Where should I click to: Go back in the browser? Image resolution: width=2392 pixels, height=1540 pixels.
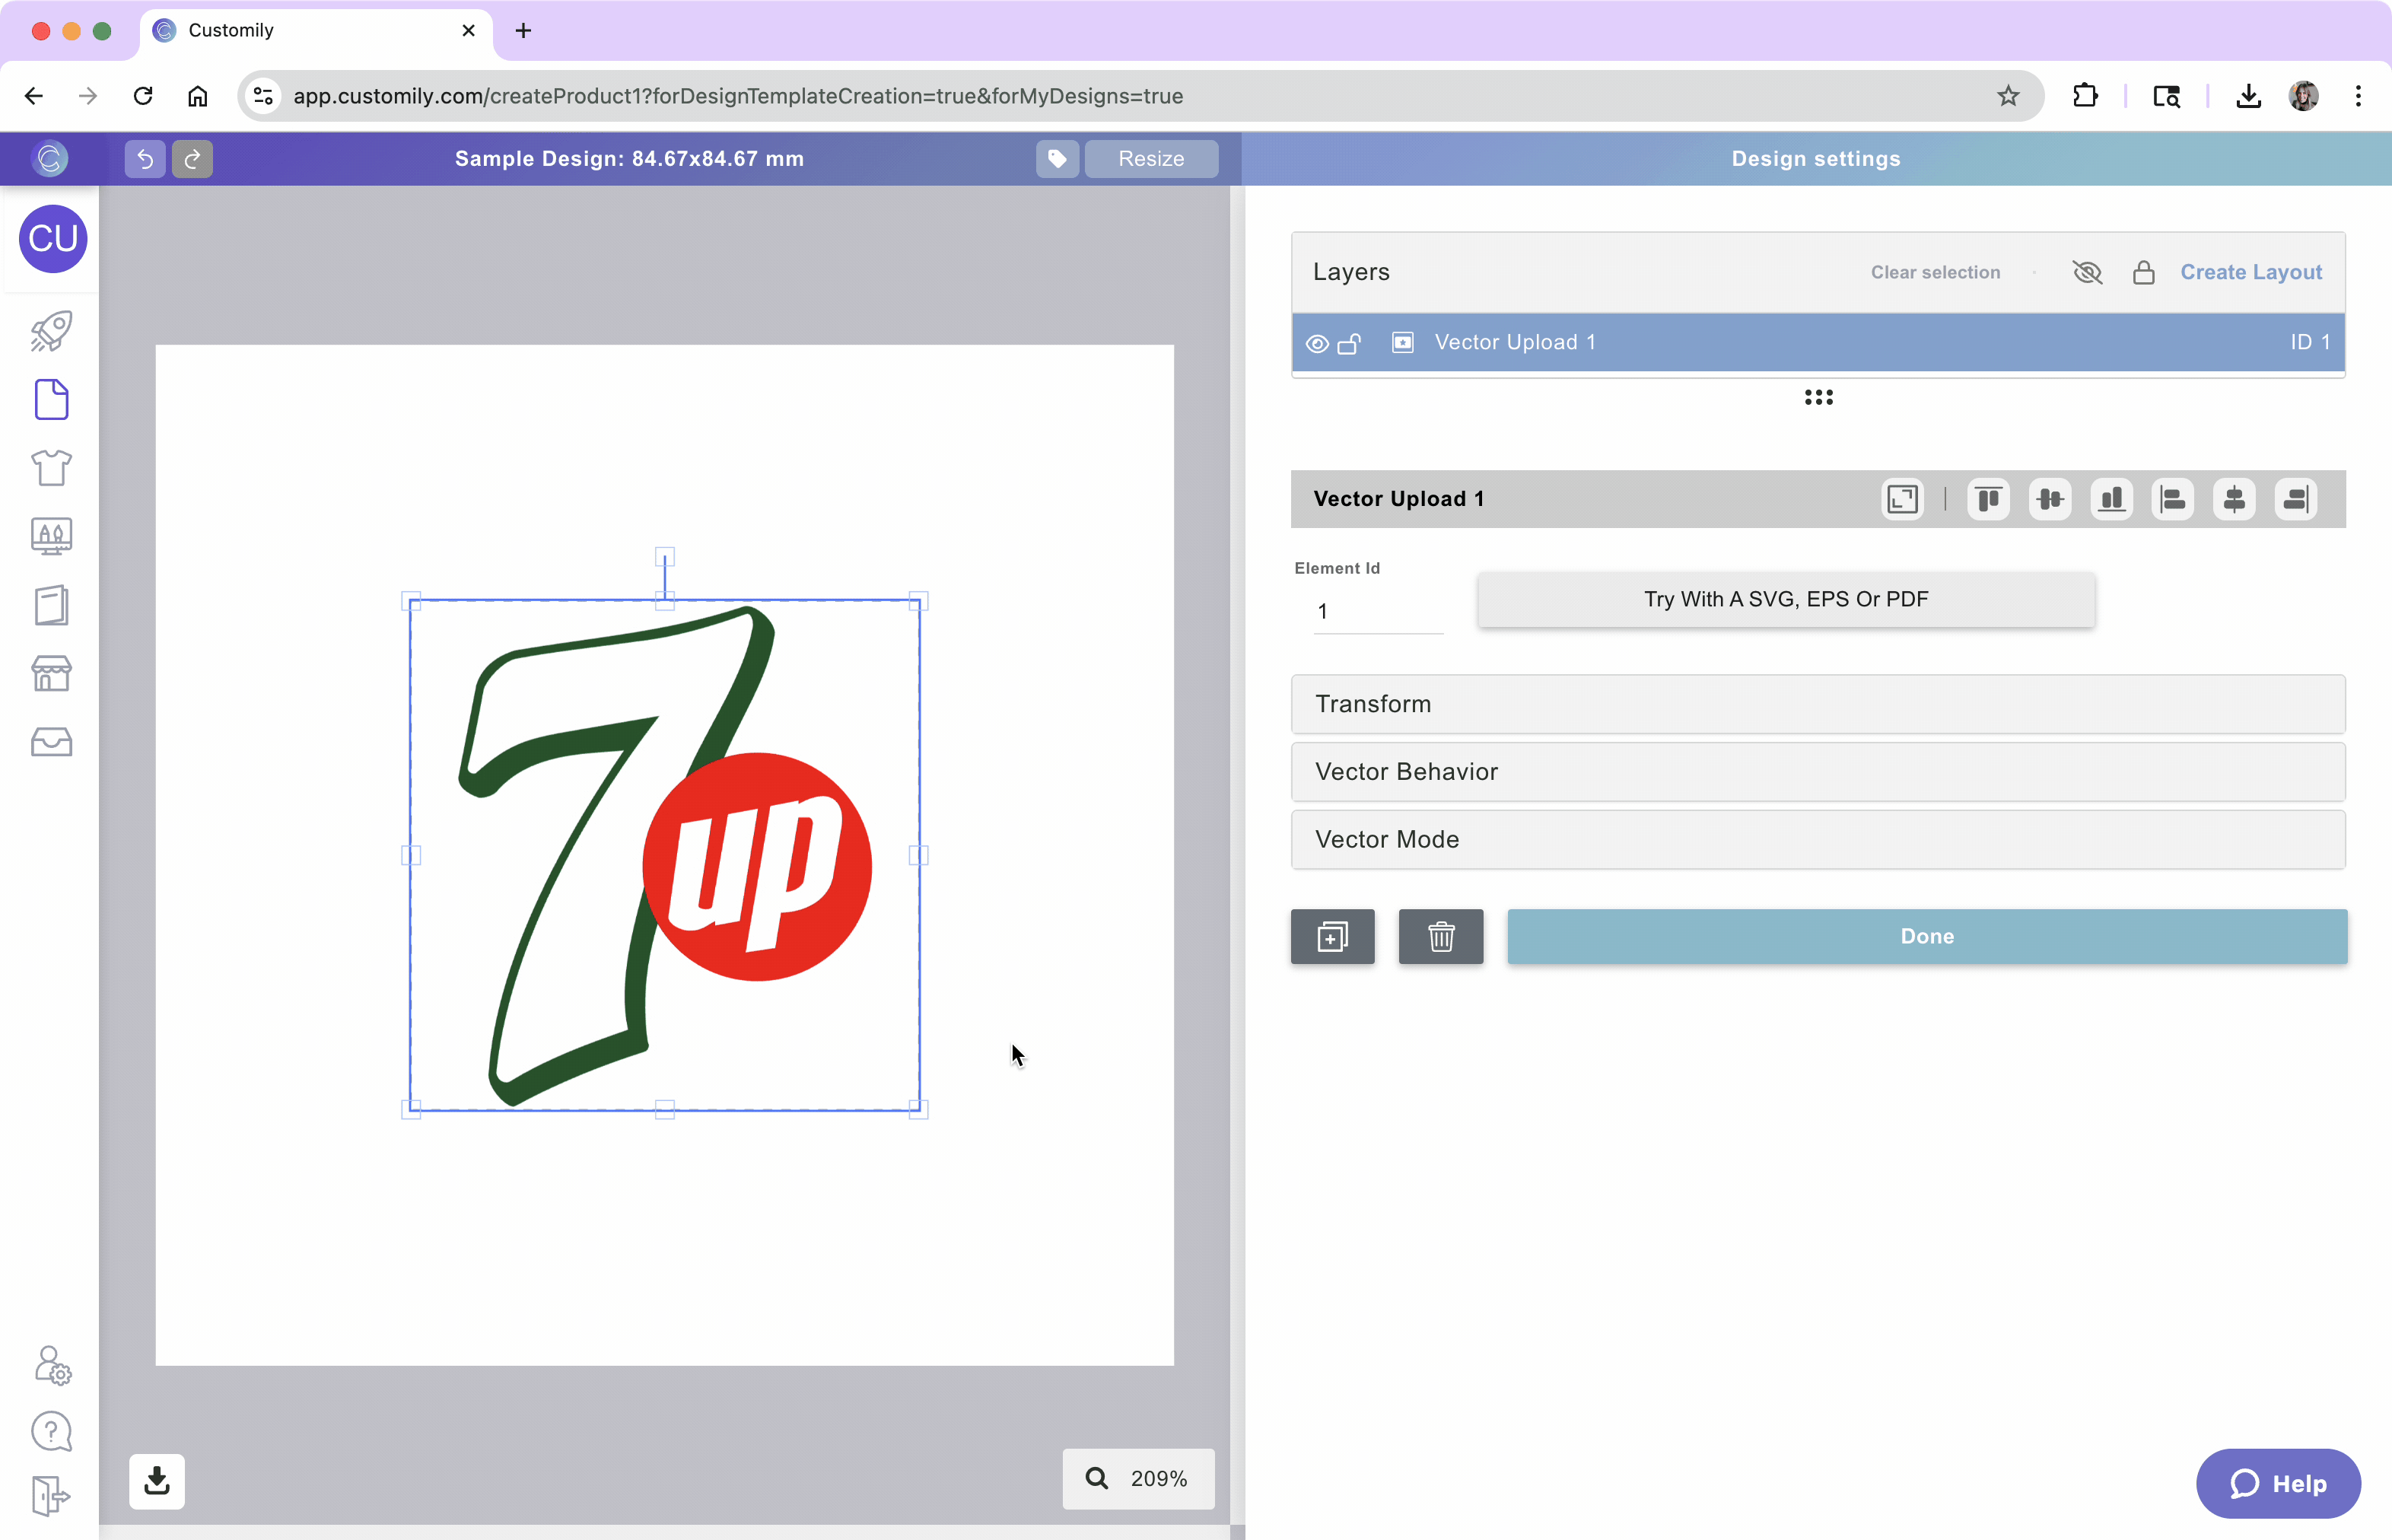point(34,96)
